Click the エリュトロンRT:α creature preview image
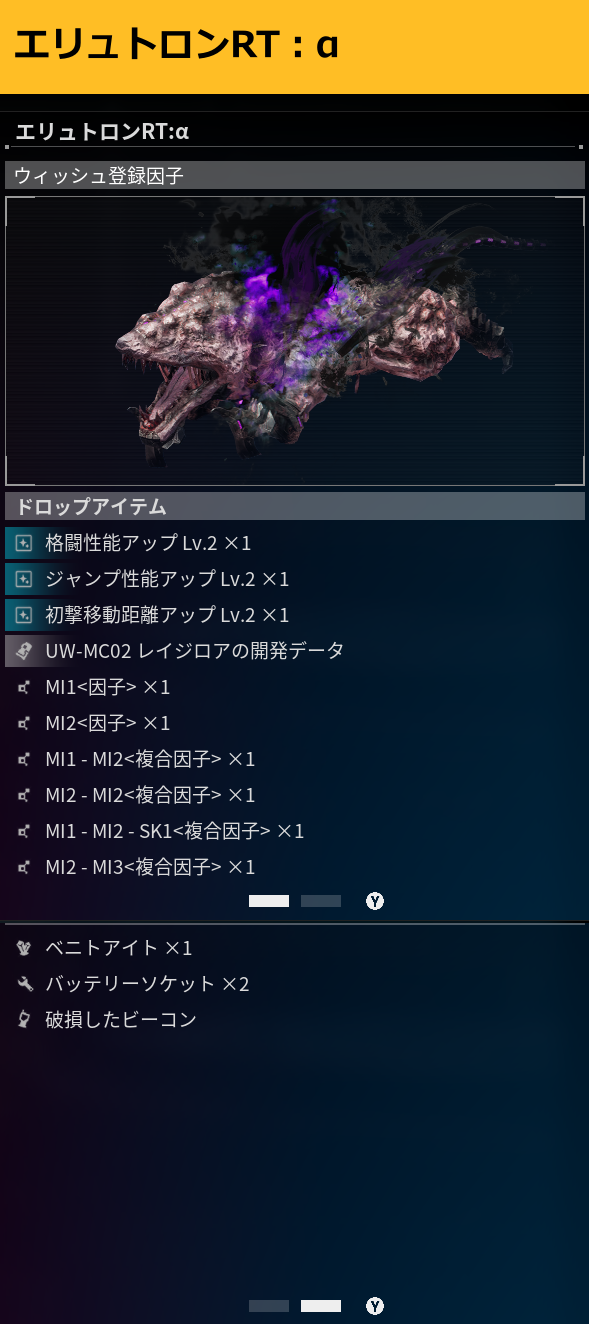 [295, 341]
